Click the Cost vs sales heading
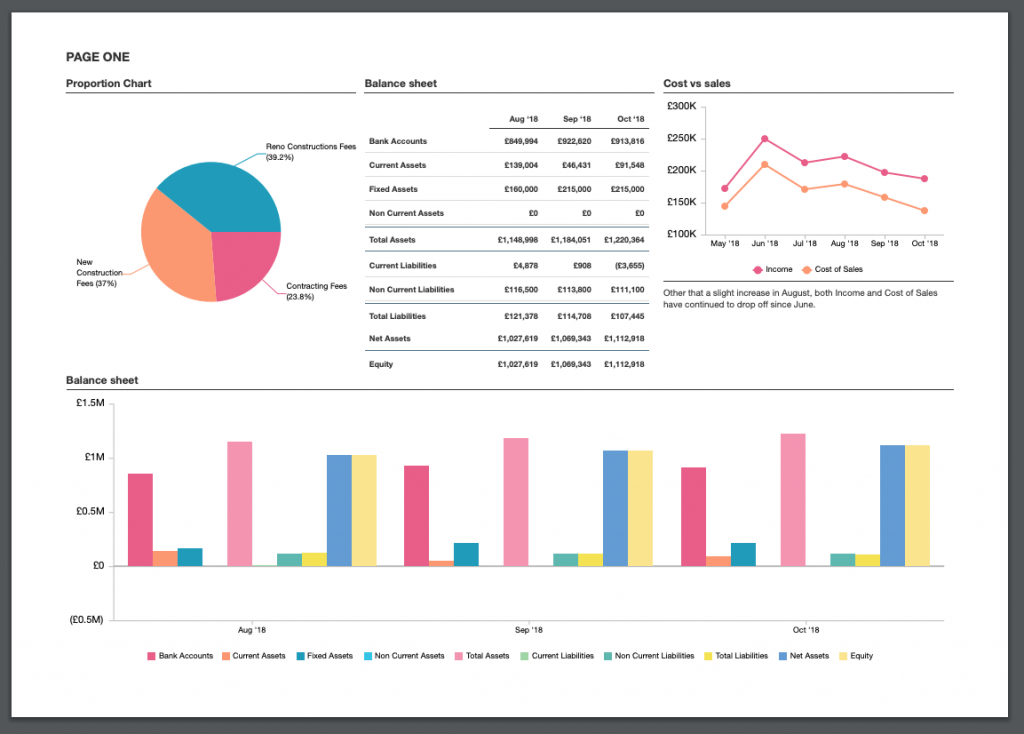The width and height of the screenshot is (1024, 734). (697, 83)
